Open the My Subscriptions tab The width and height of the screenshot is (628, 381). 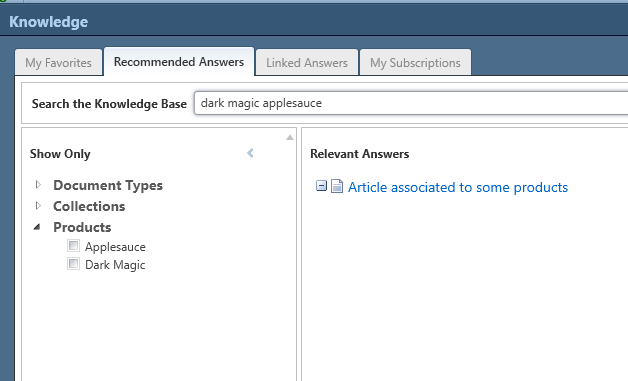pyautogui.click(x=415, y=62)
